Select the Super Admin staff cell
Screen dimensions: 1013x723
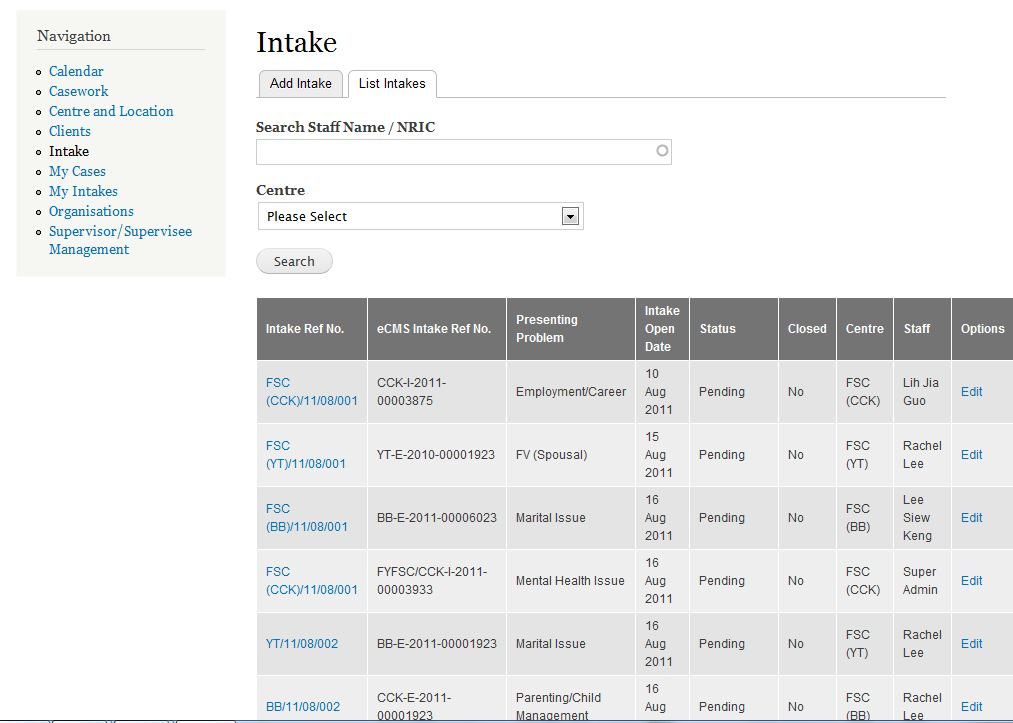922,581
